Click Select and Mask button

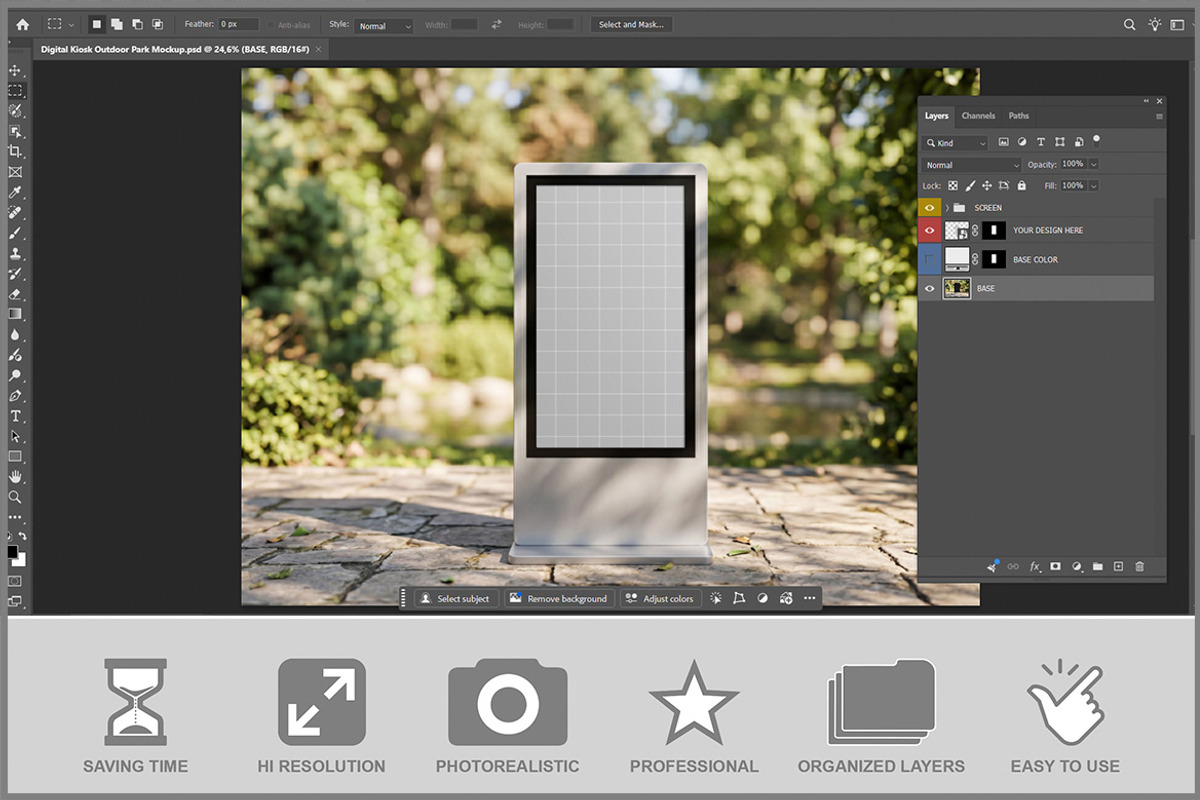click(x=631, y=24)
